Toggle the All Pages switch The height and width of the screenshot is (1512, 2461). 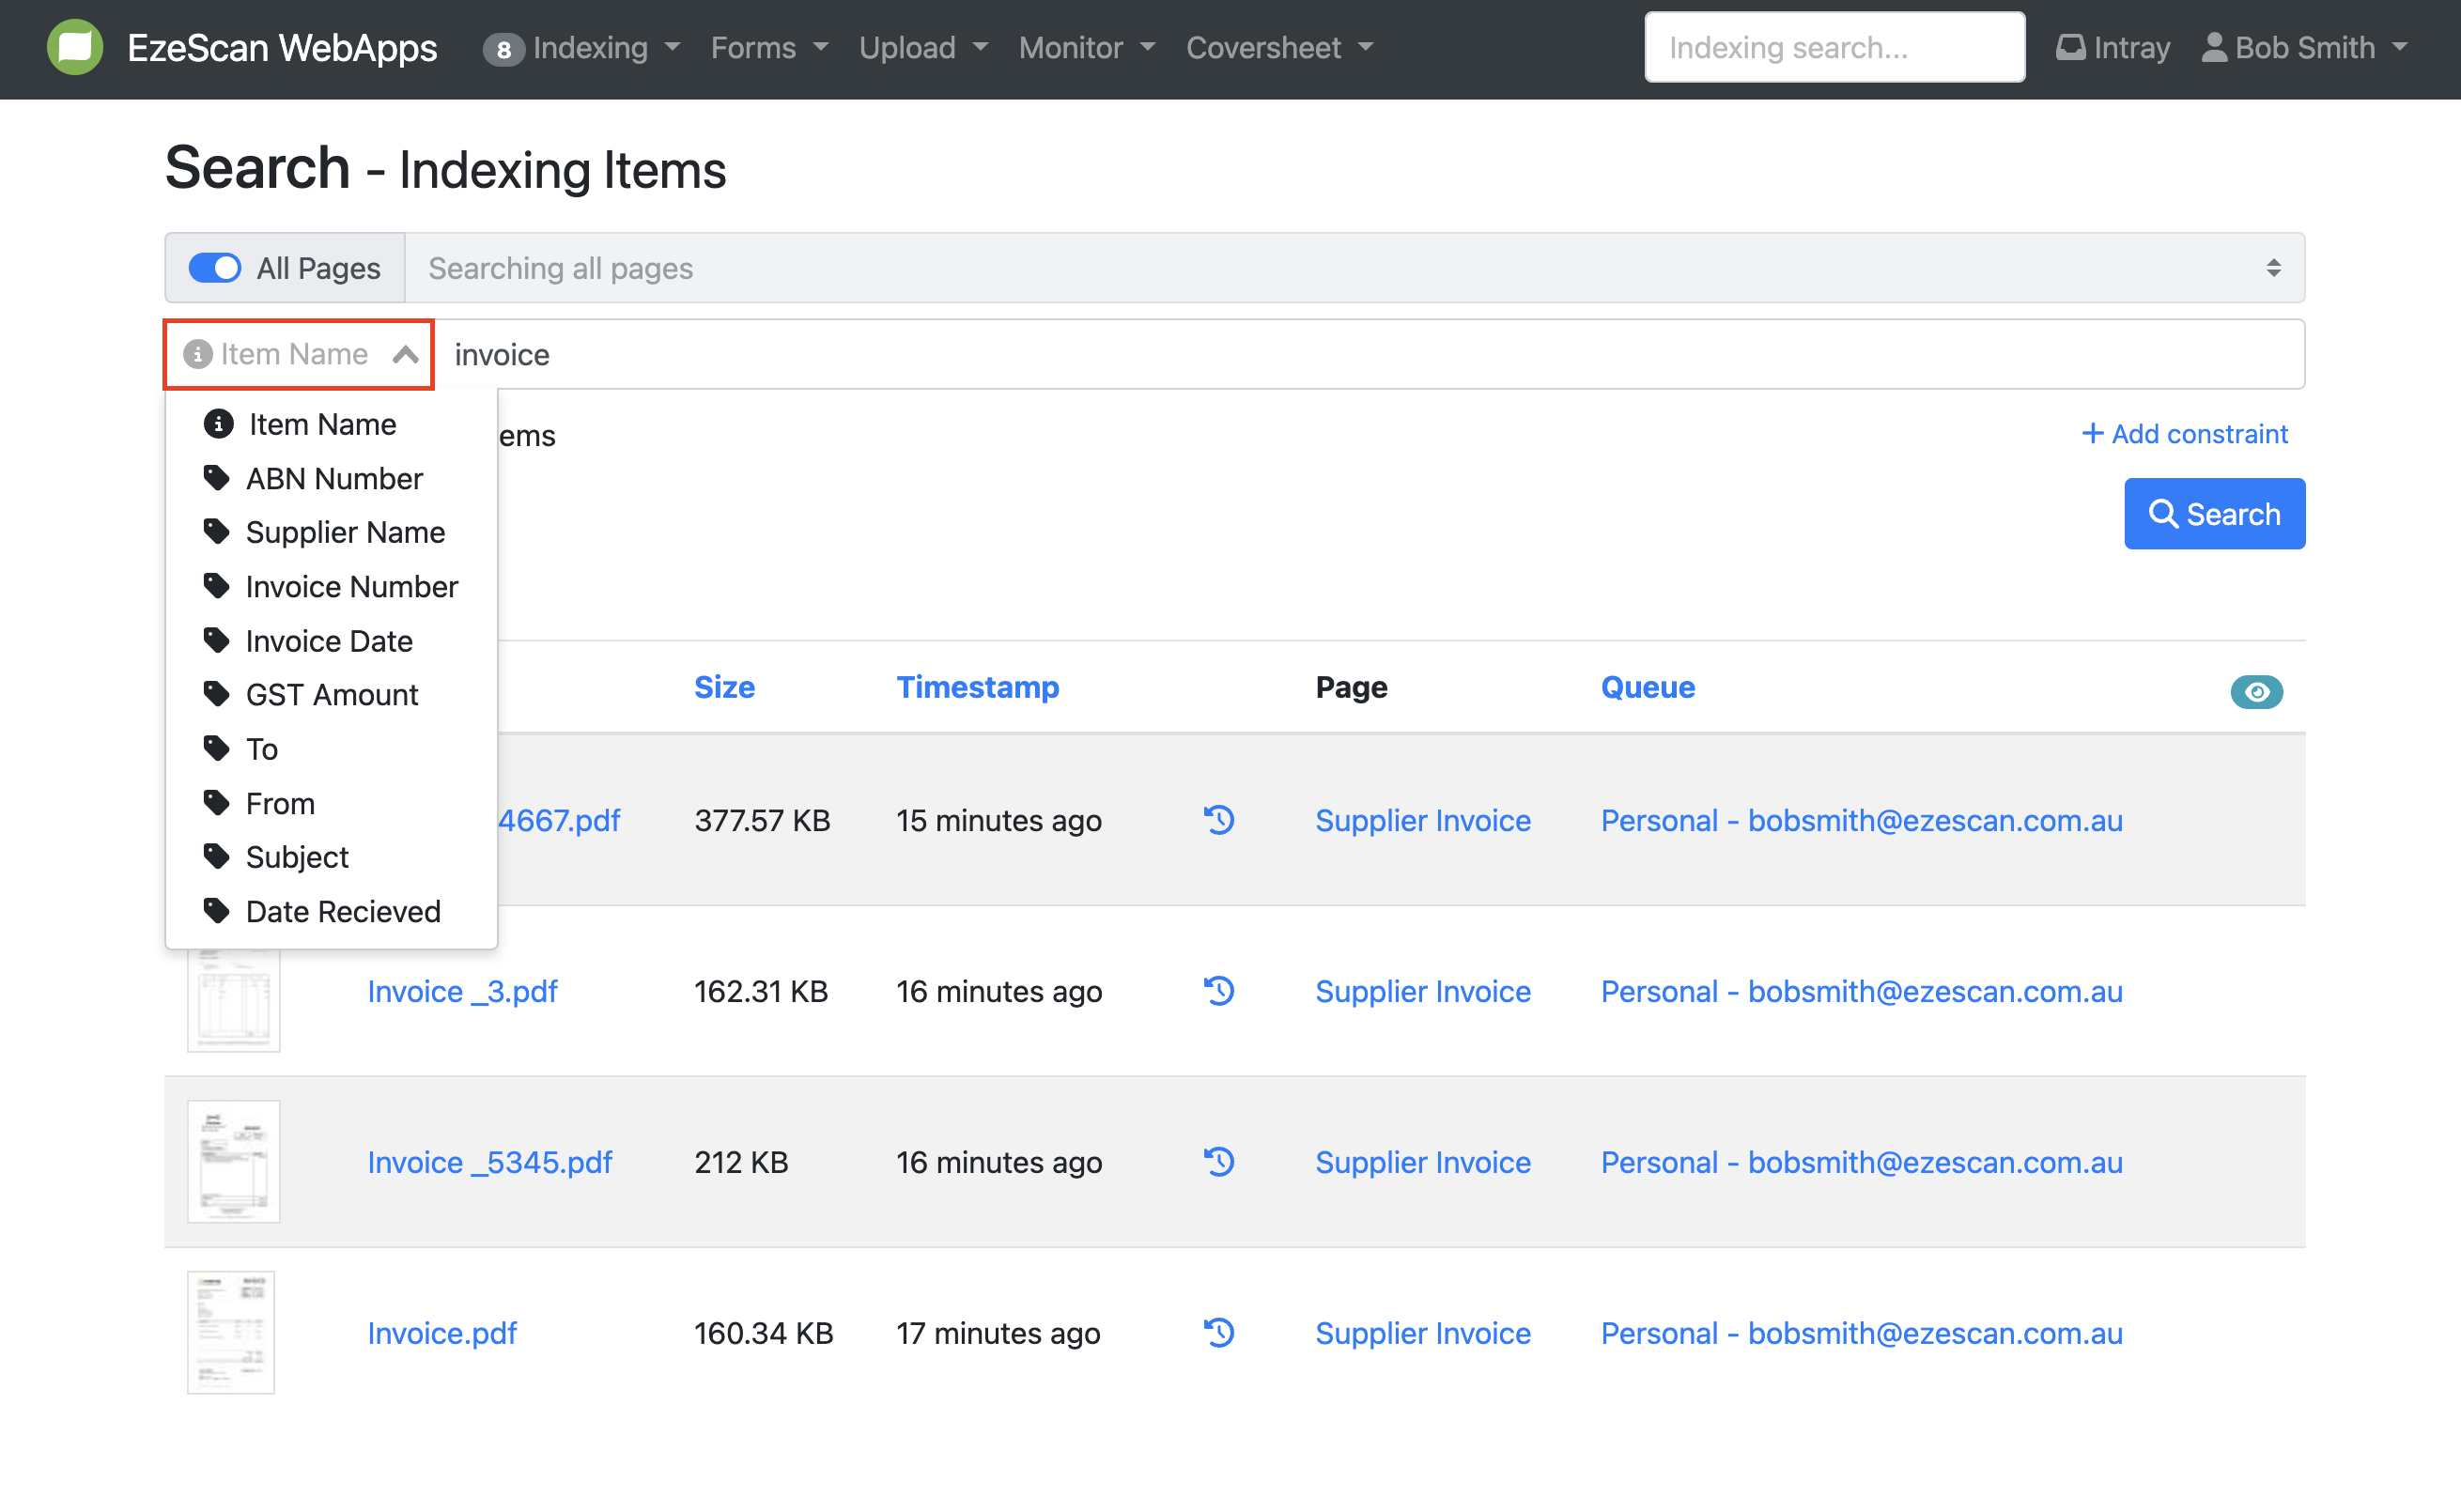(215, 268)
